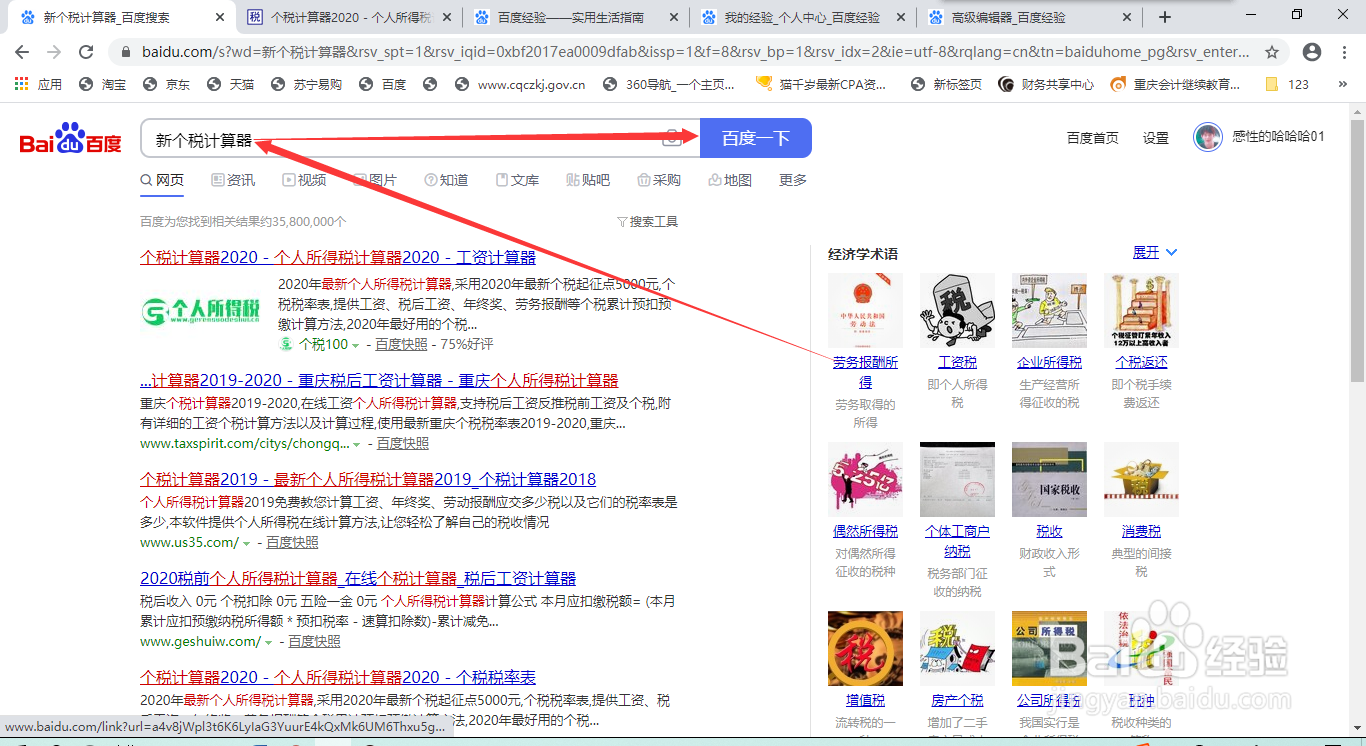
Task: Open the 财务共享中心 bookmark
Action: coord(1046,84)
